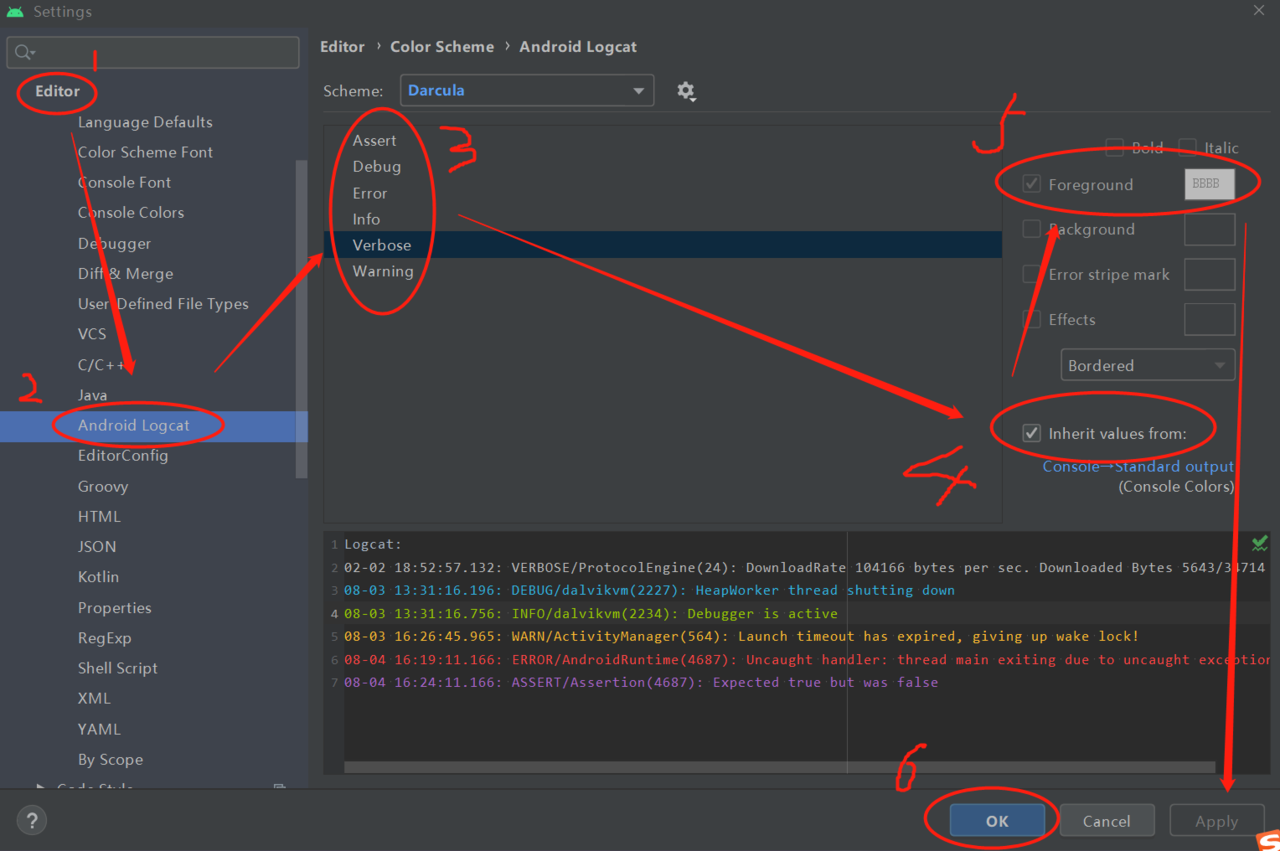The height and width of the screenshot is (851, 1280).
Task: Toggle the Italic checkbox
Action: pyautogui.click(x=1188, y=148)
